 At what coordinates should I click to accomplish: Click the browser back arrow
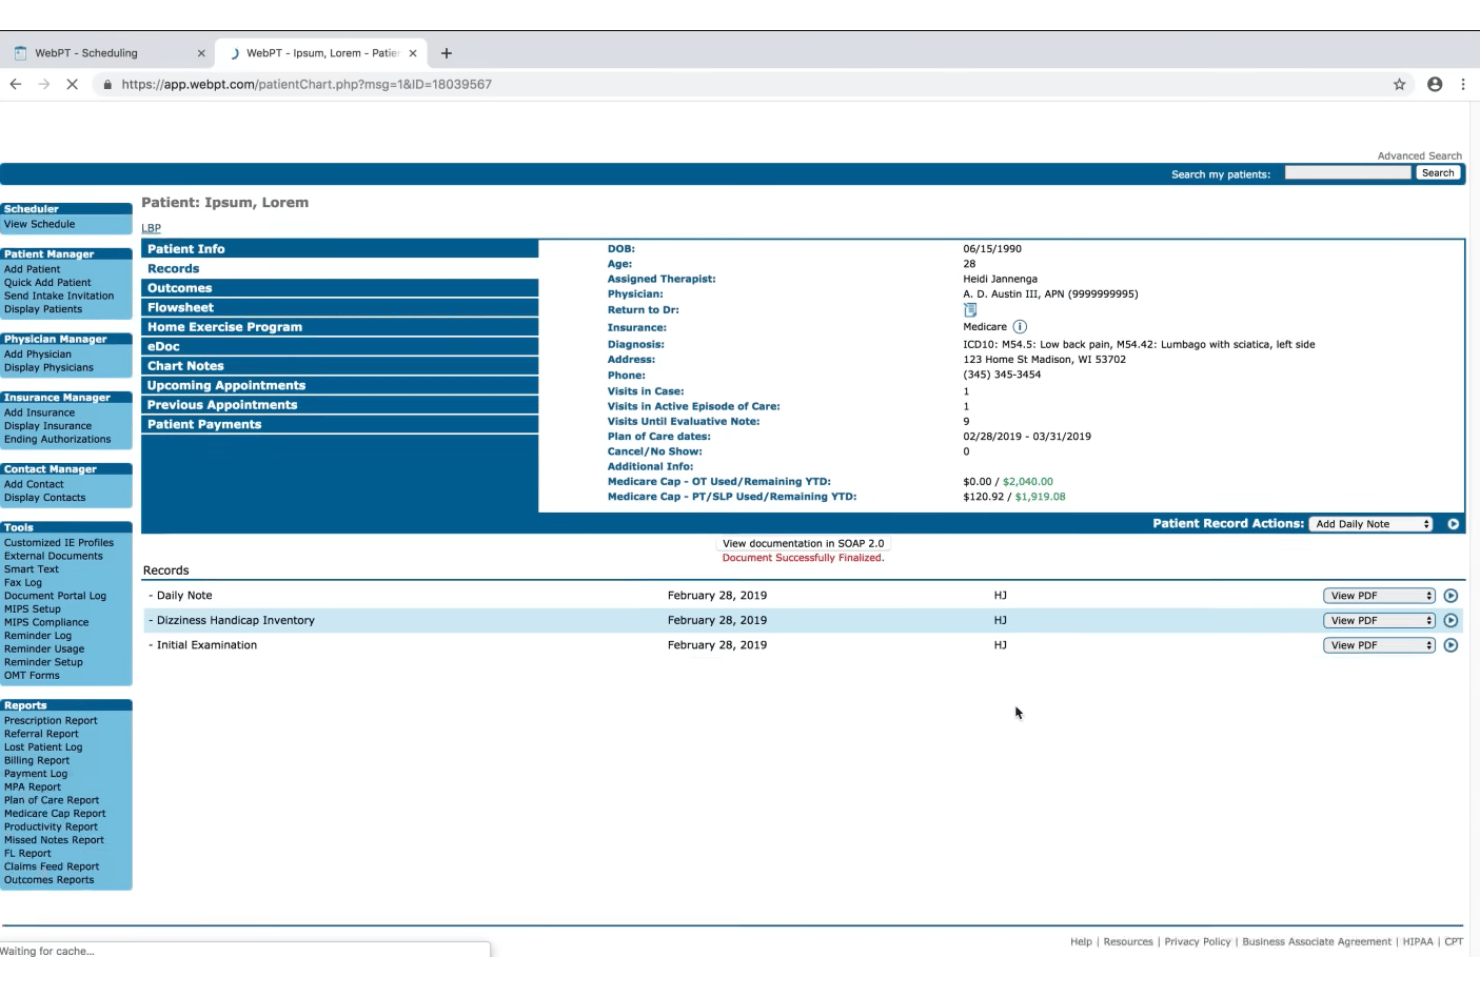(16, 85)
